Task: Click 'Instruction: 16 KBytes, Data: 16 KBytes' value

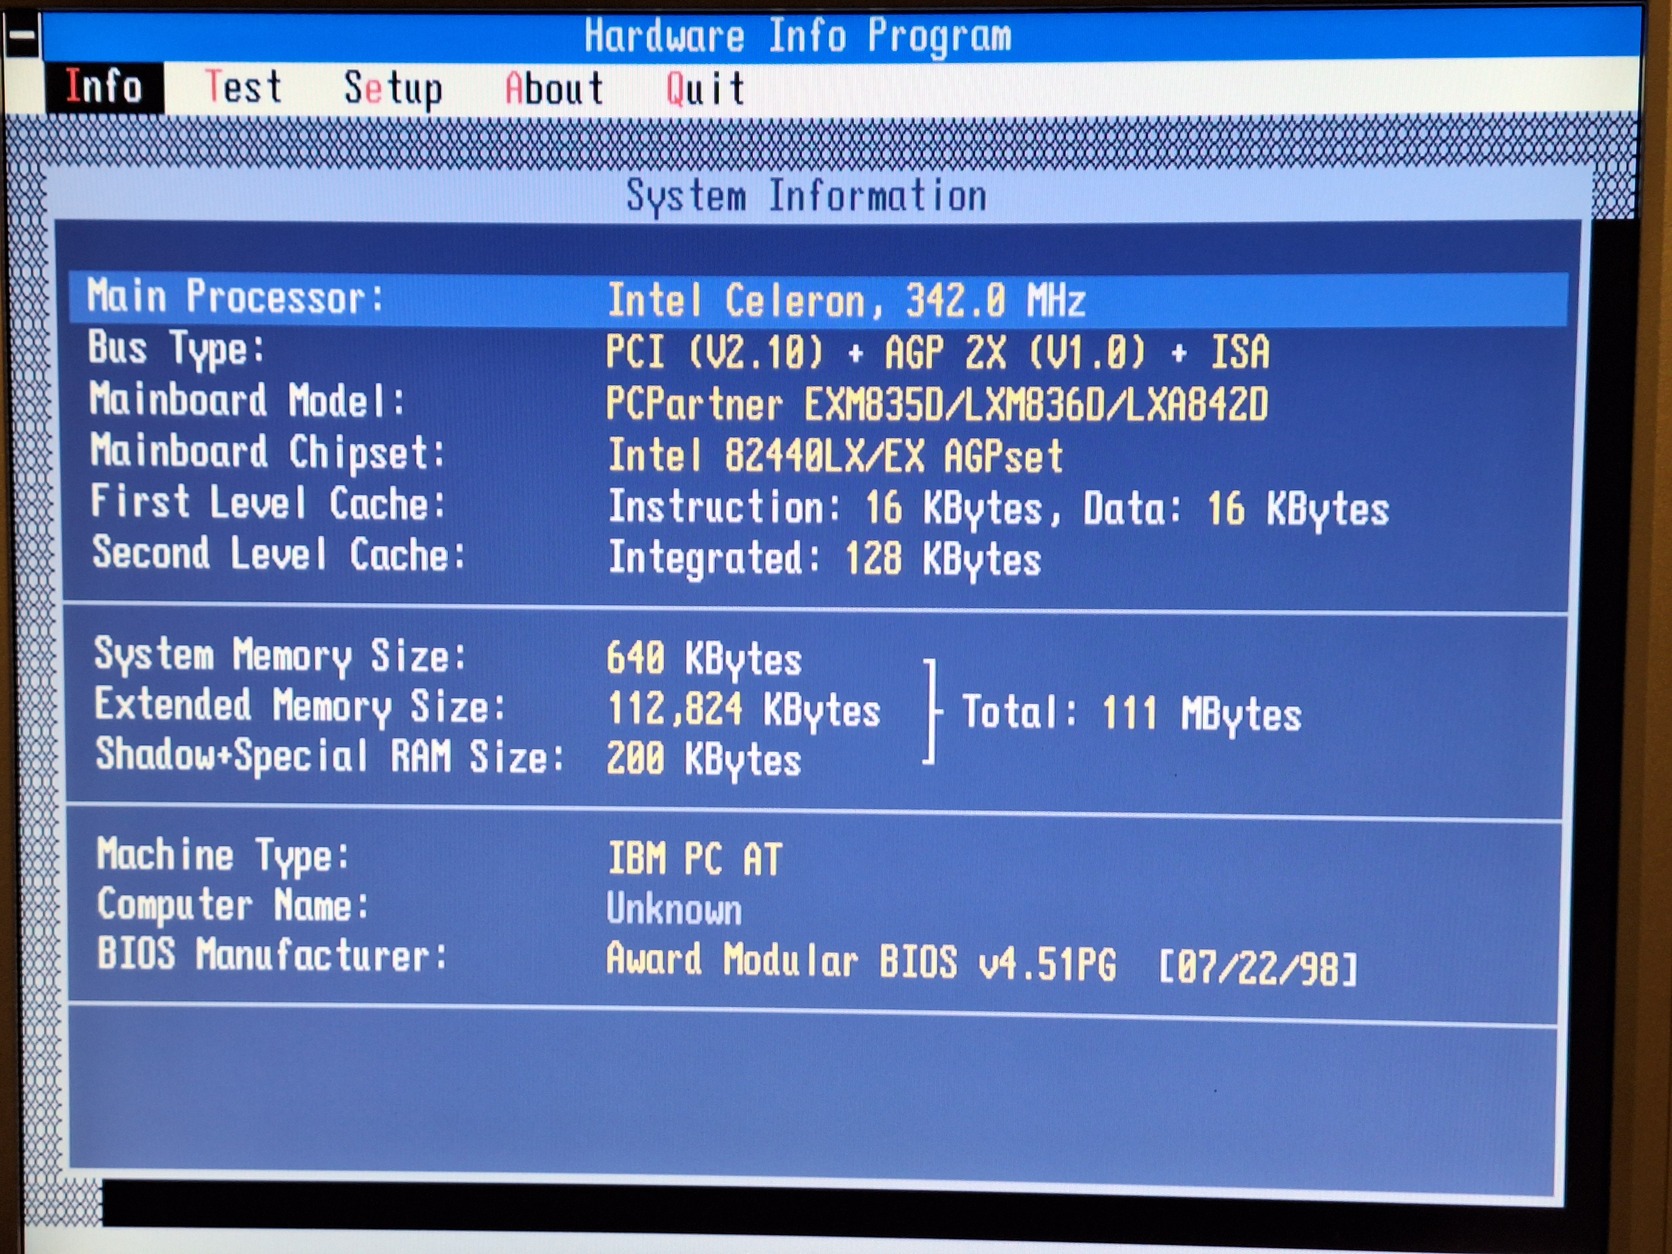Action: tap(999, 508)
